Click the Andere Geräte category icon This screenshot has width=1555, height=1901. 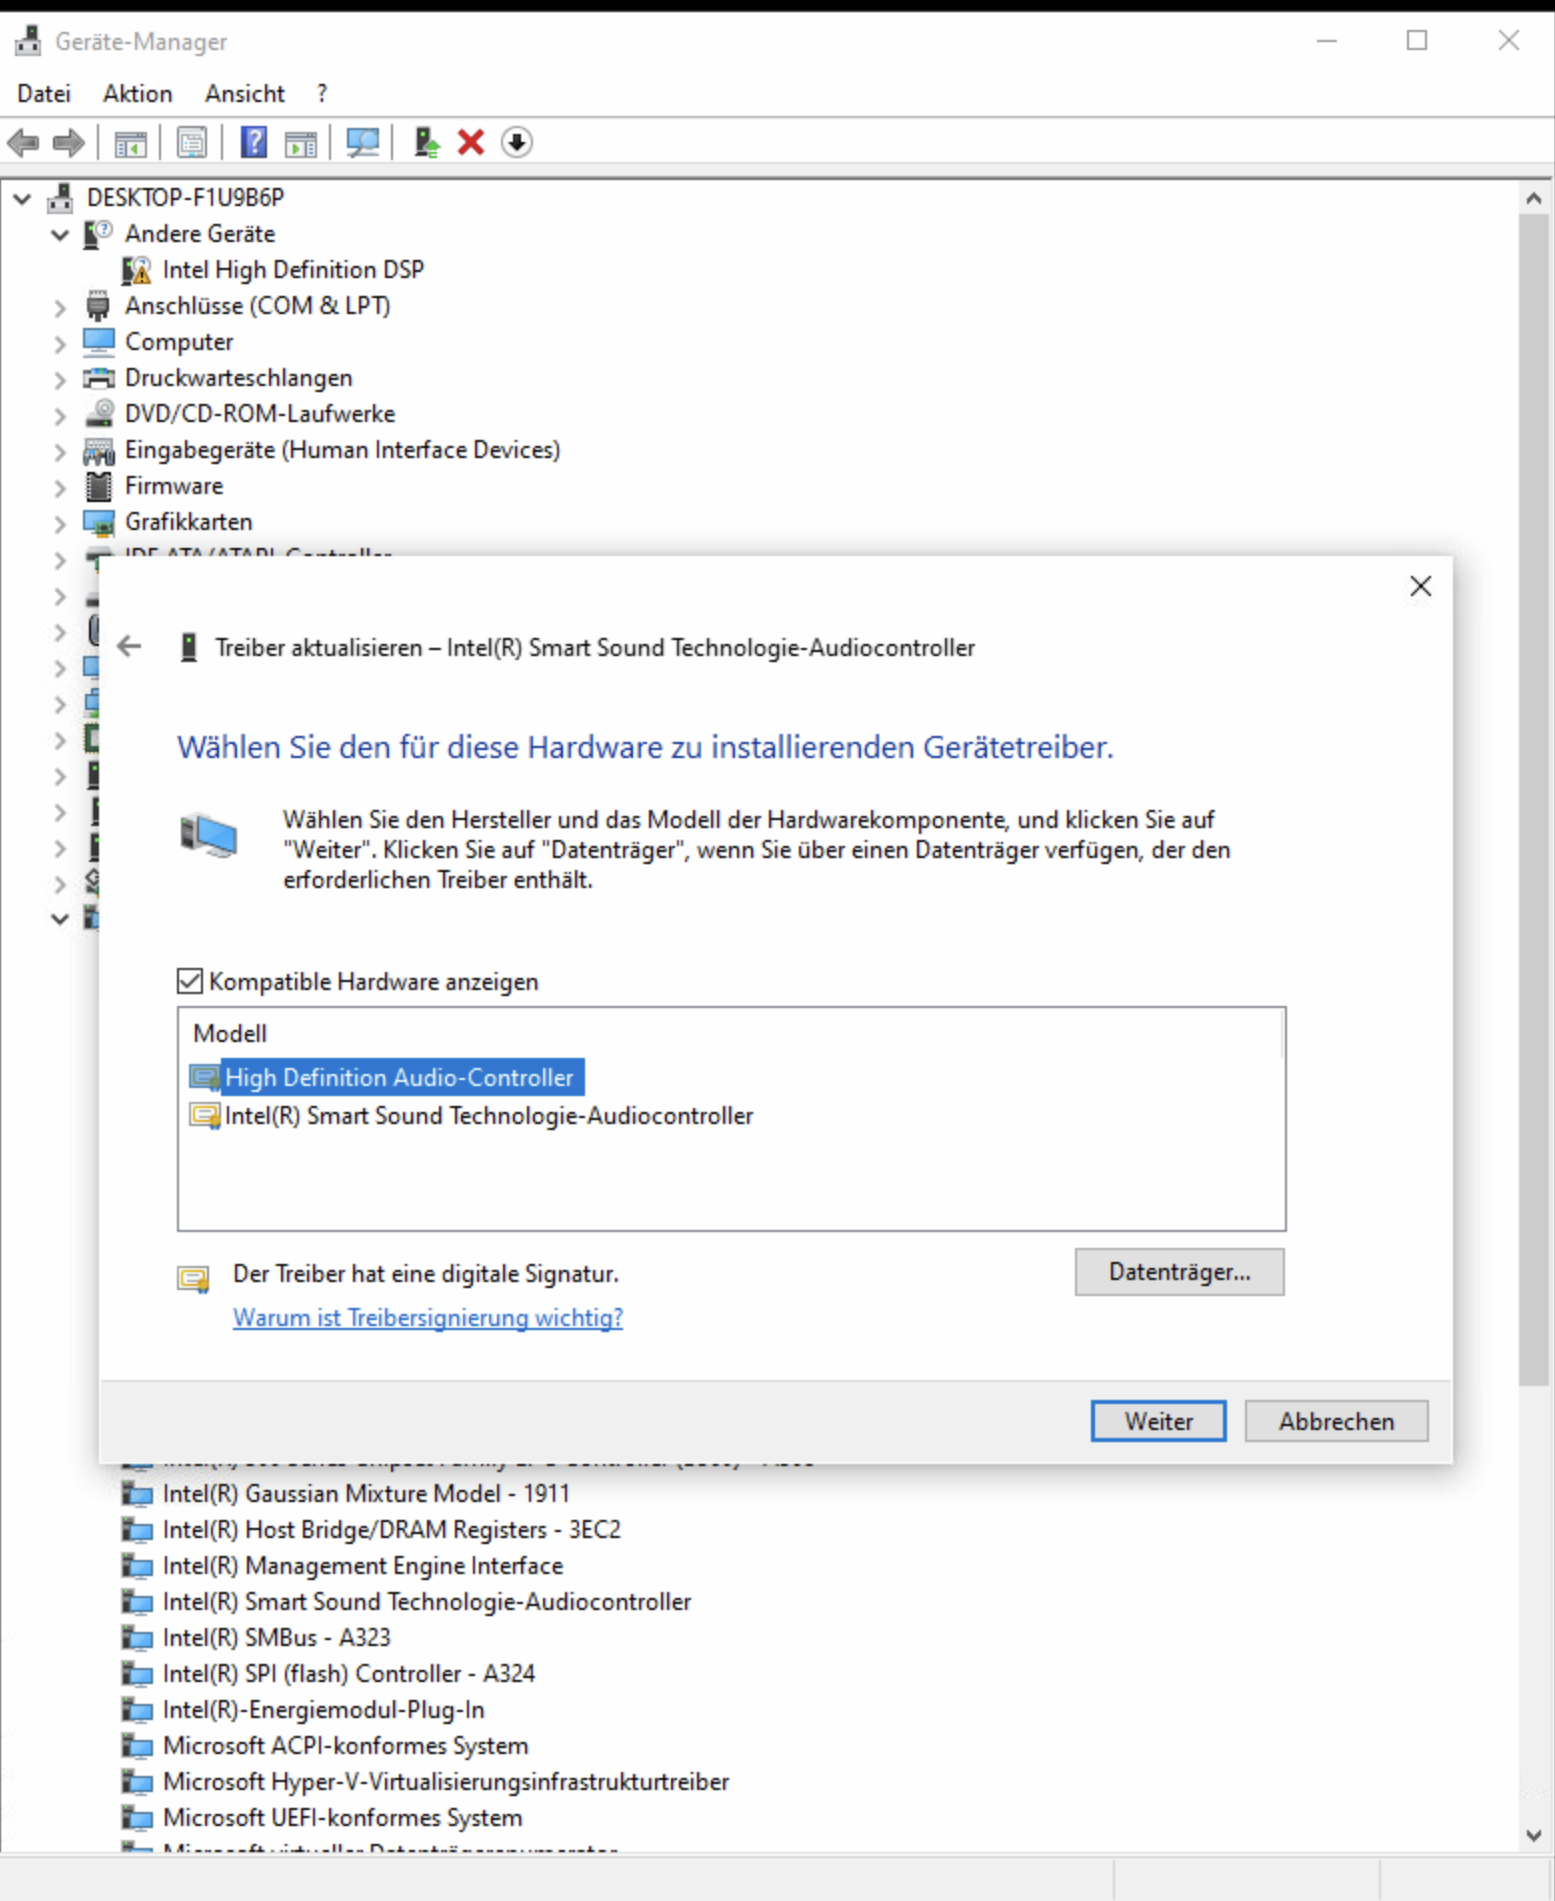coord(98,234)
